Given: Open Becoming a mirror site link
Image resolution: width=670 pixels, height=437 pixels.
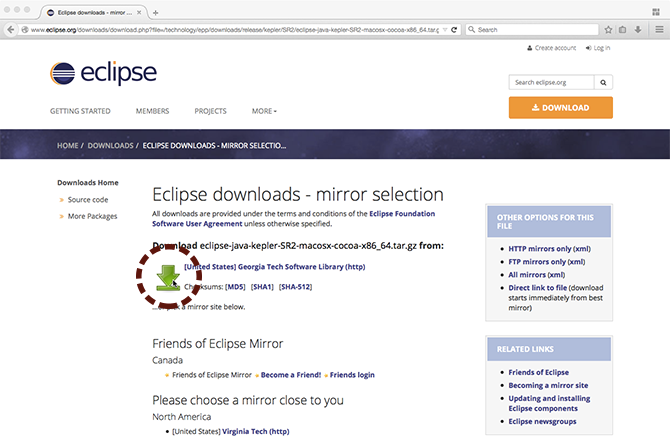Looking at the screenshot, I should [x=548, y=385].
